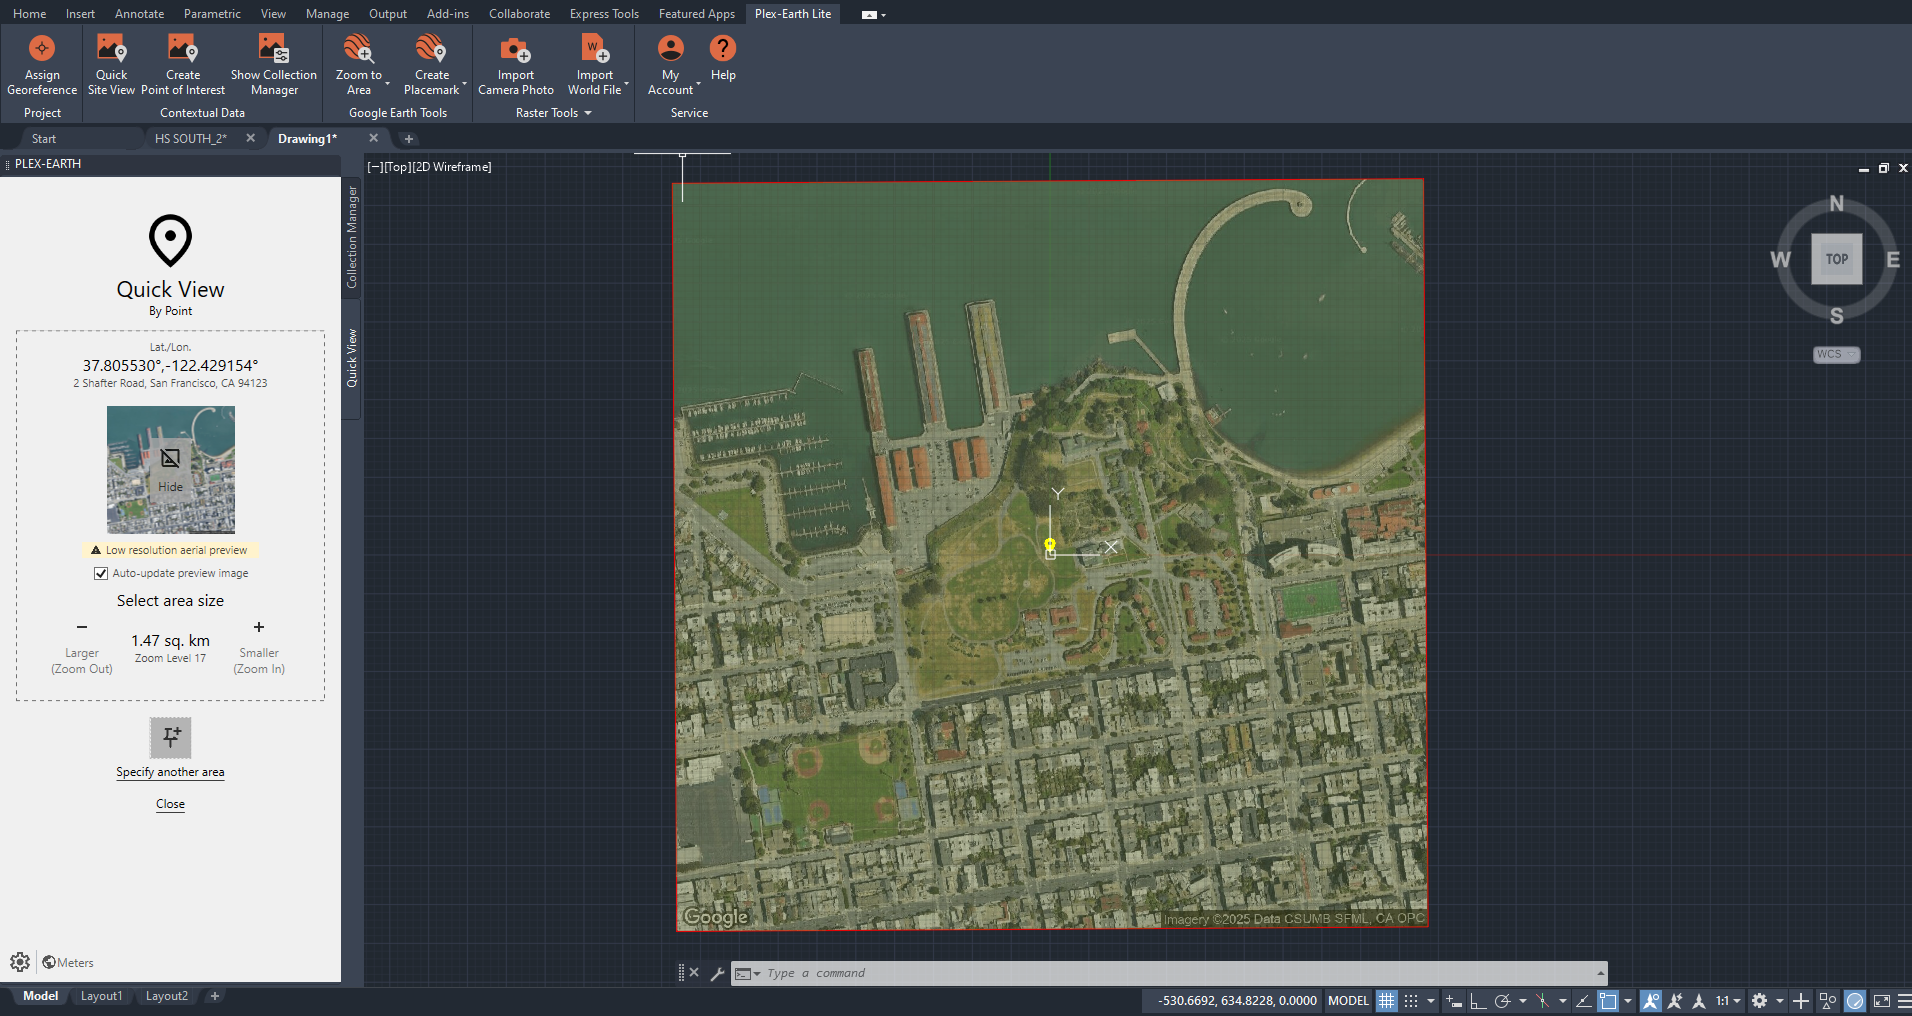Image resolution: width=1912 pixels, height=1016 pixels.
Task: Click Meters units globe icon
Action: tap(49, 962)
